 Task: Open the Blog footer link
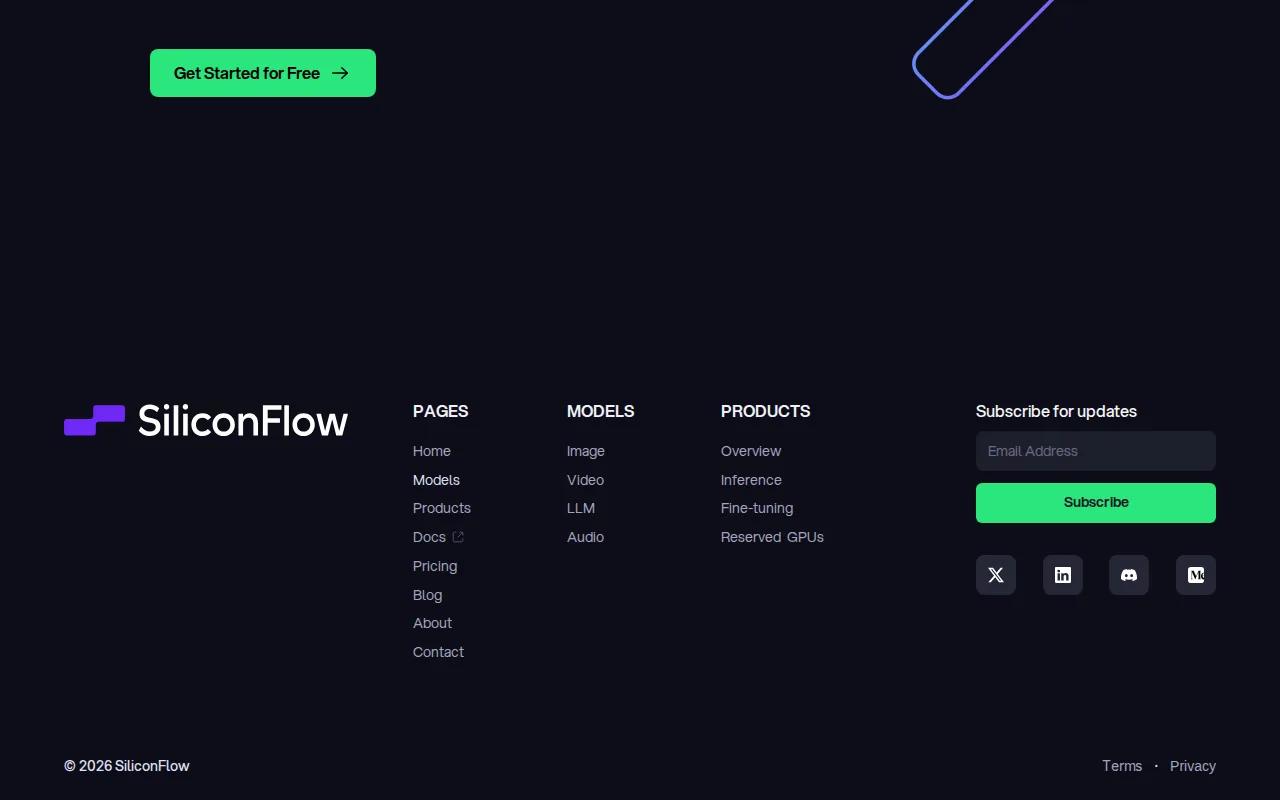click(x=427, y=595)
